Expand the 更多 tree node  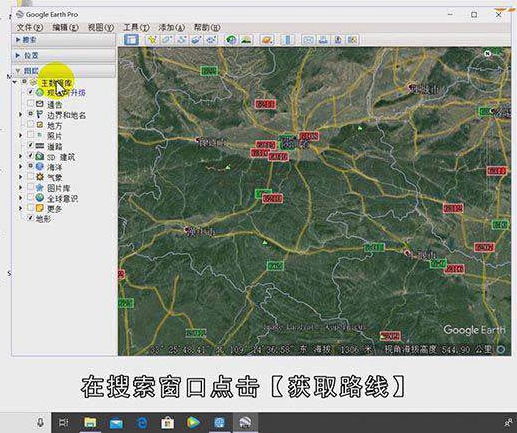(21, 208)
